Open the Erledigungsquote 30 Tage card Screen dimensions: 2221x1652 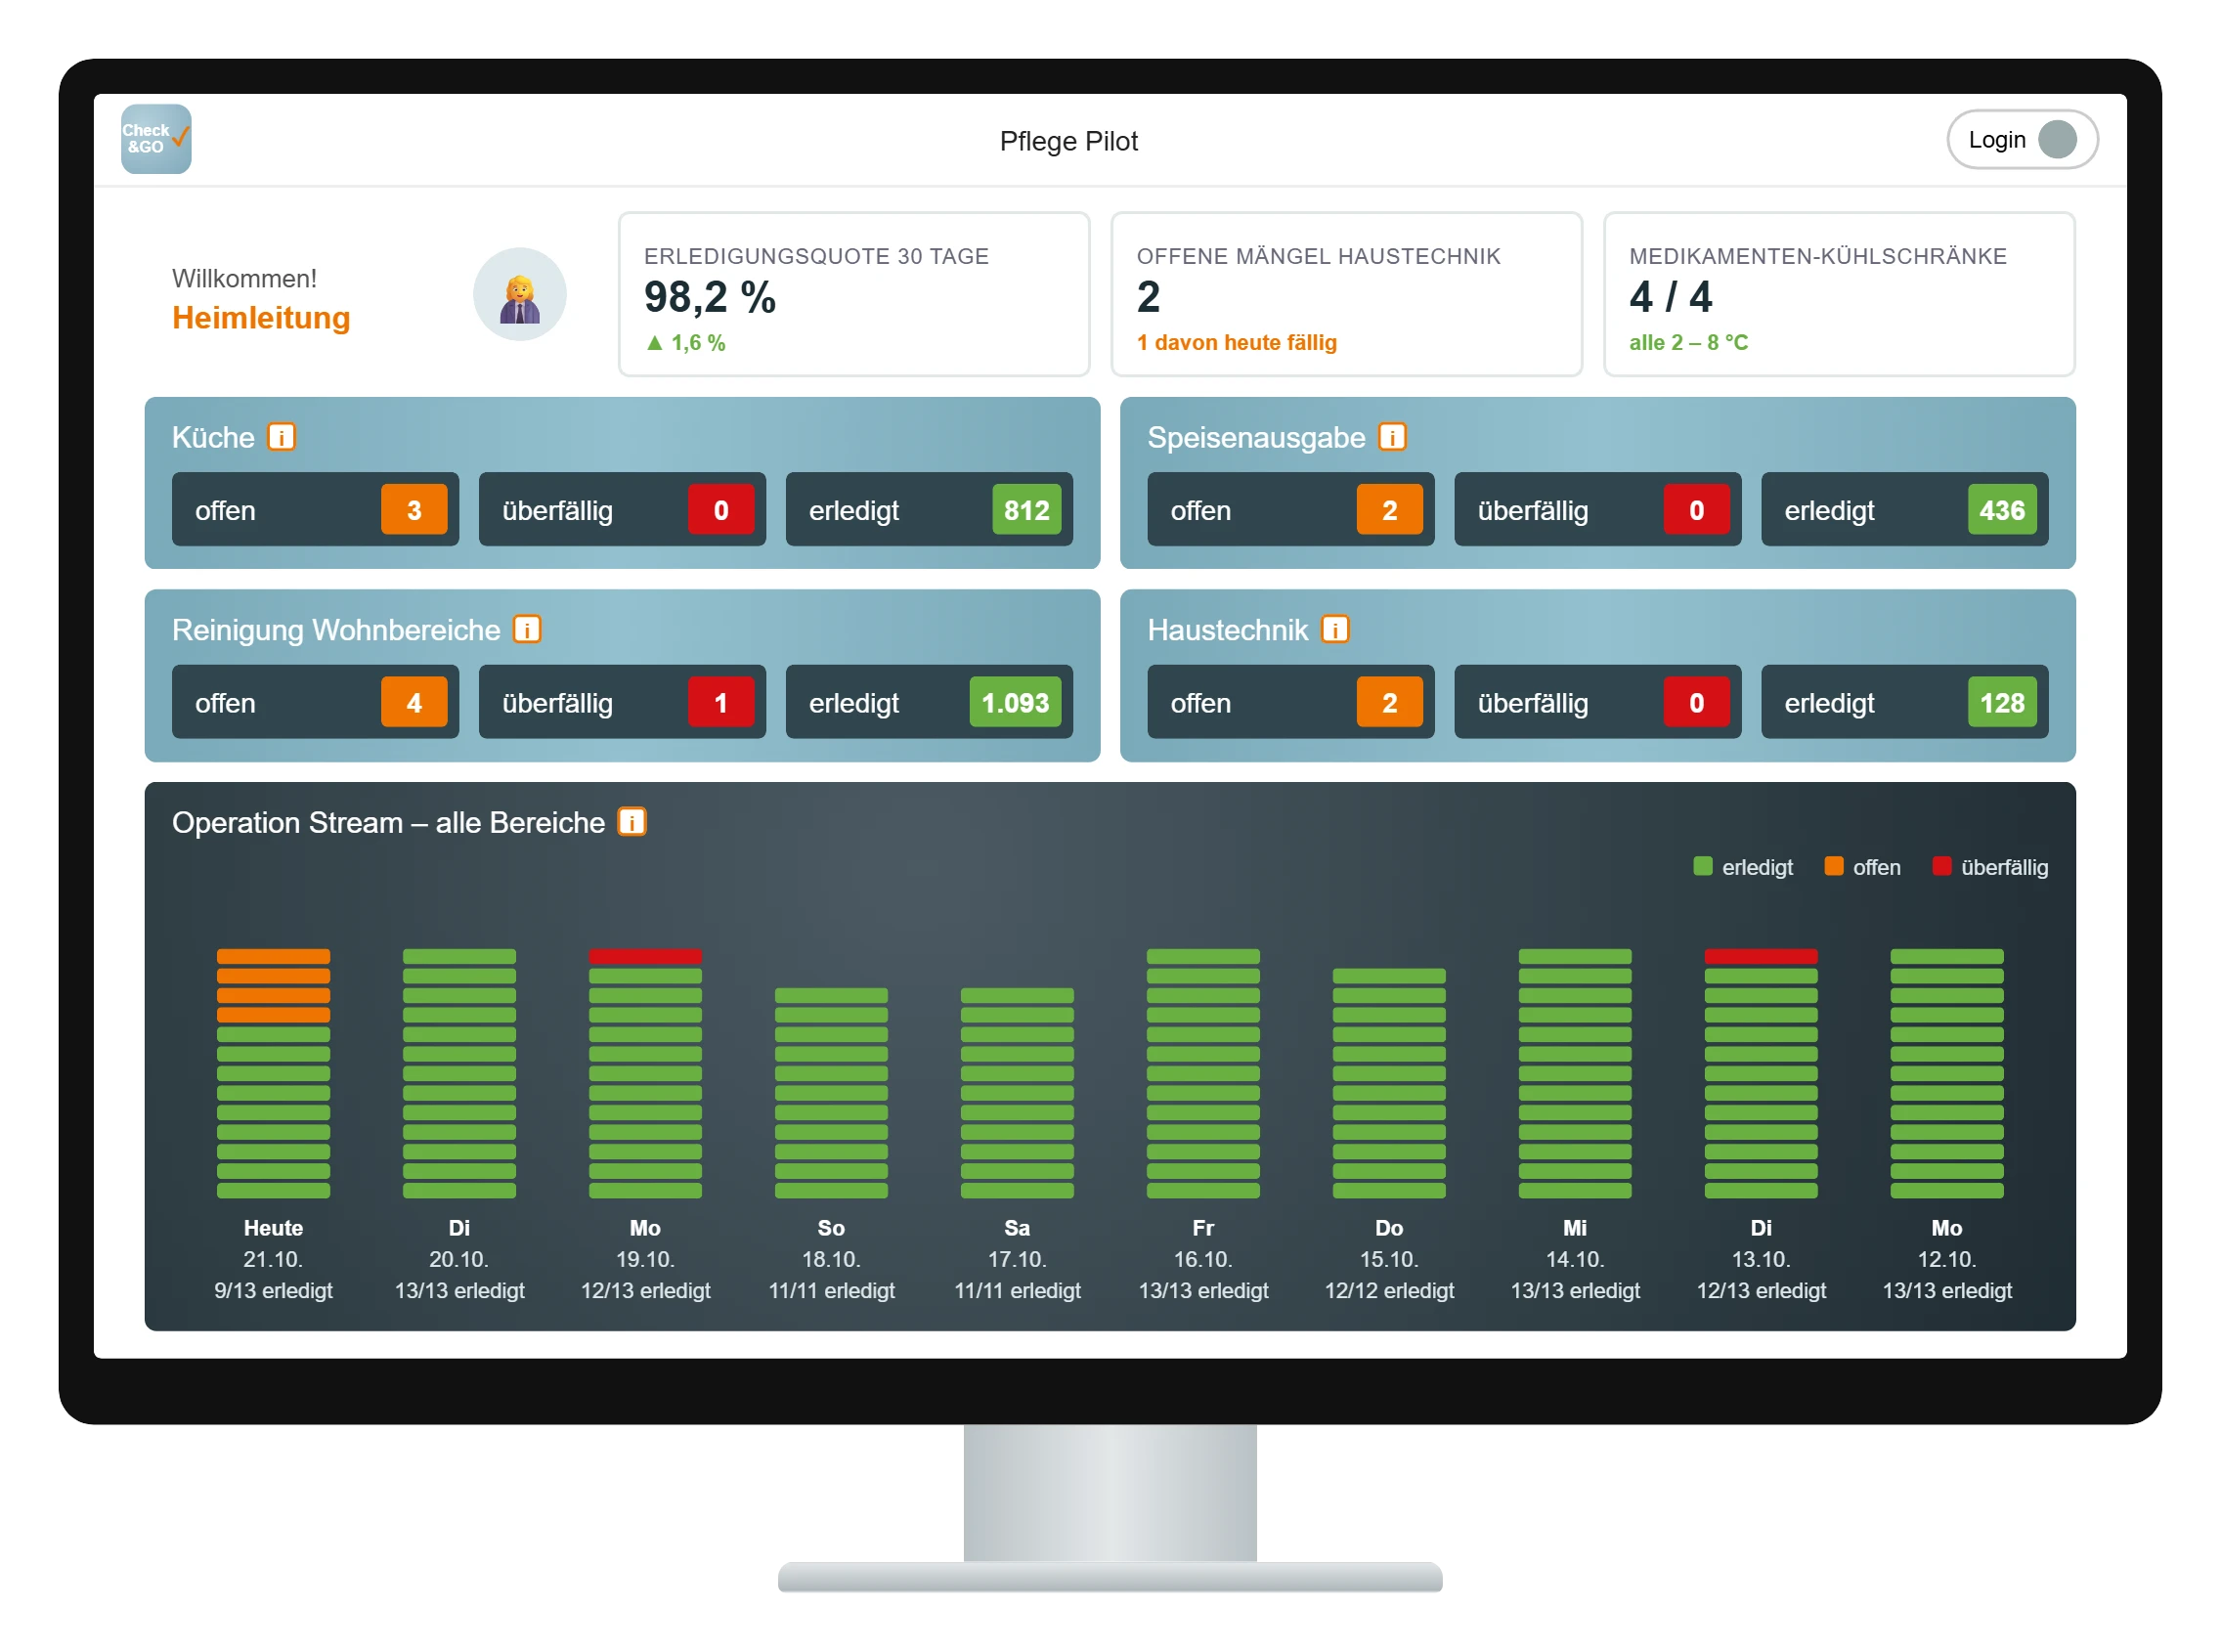click(x=854, y=294)
